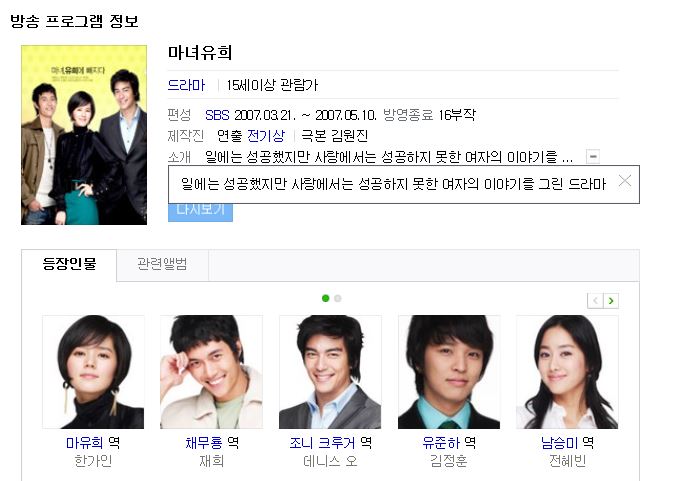The width and height of the screenshot is (675, 481).
Task: Select the green first page dot
Action: [325, 298]
